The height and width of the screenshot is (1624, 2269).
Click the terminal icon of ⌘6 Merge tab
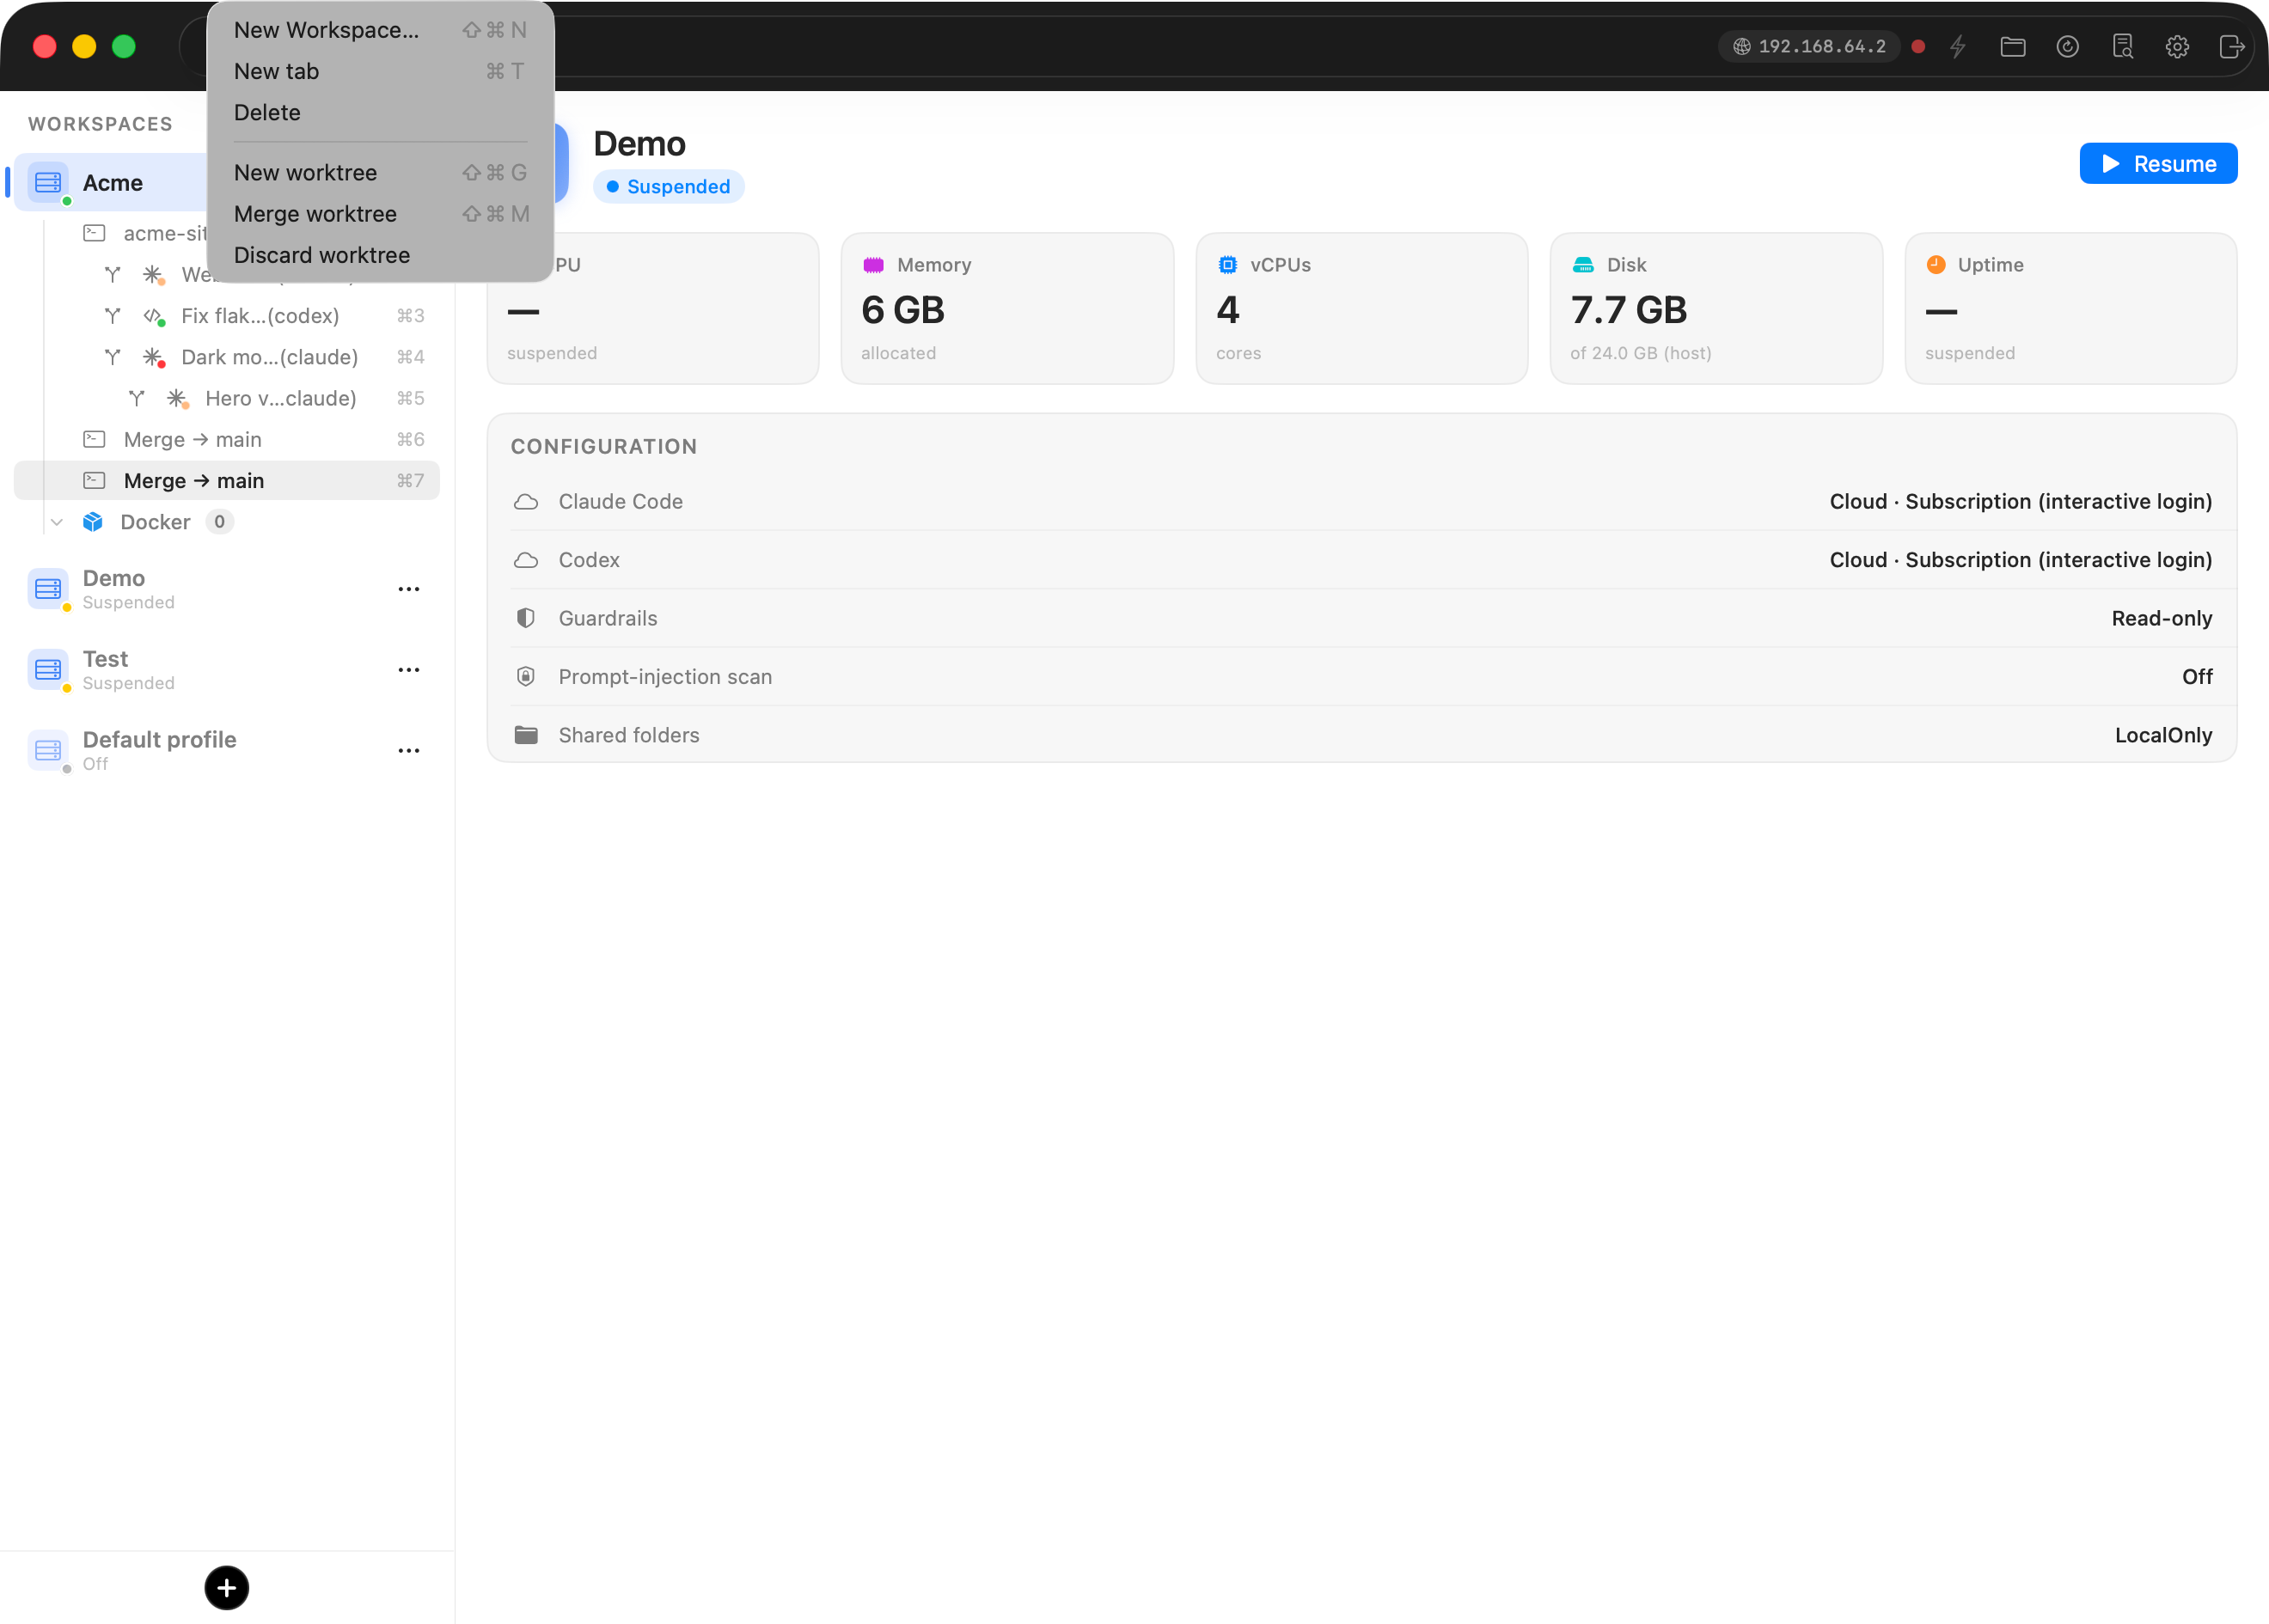point(94,440)
